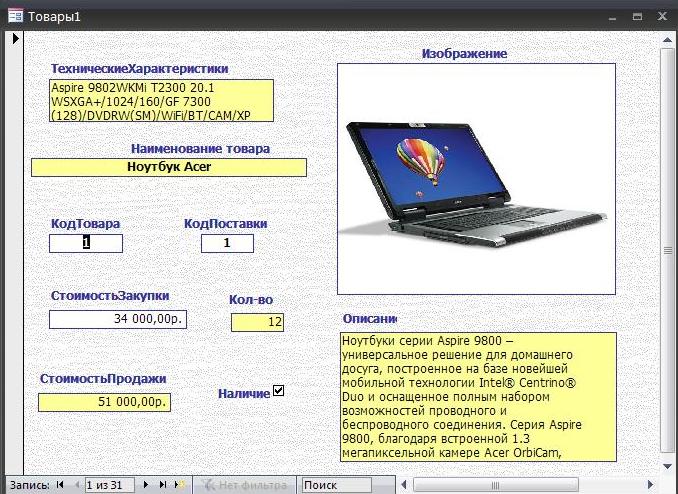Click the КодПоставки field
The width and height of the screenshot is (678, 494).
pyautogui.click(x=227, y=243)
